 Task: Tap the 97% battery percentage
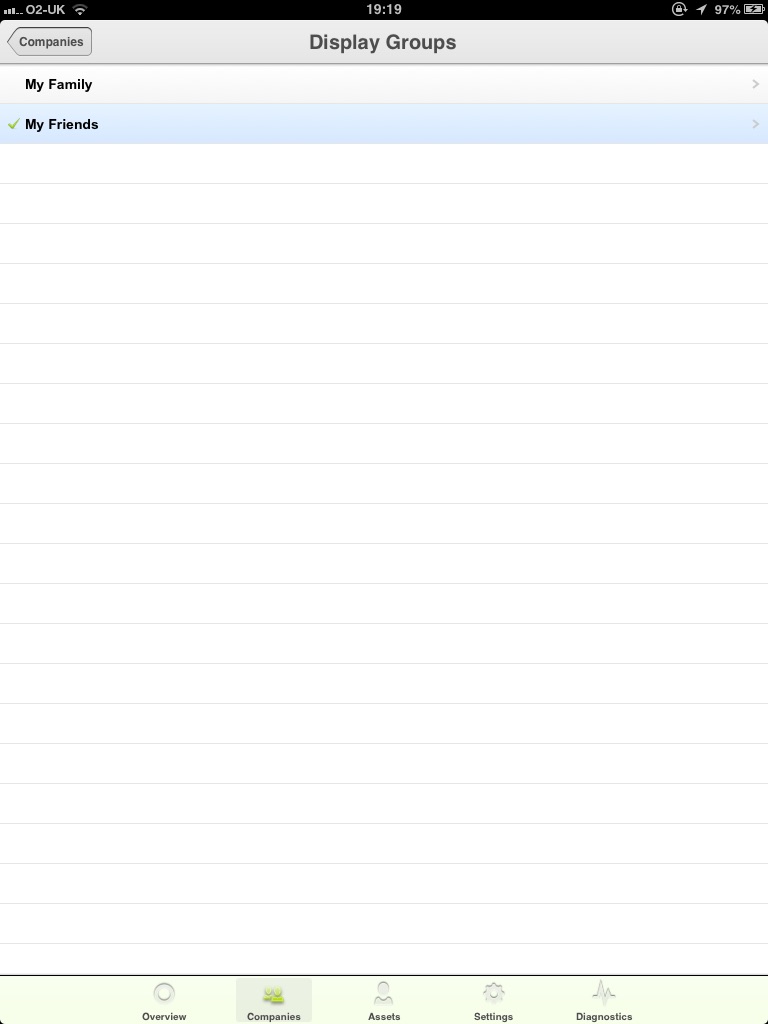click(727, 10)
